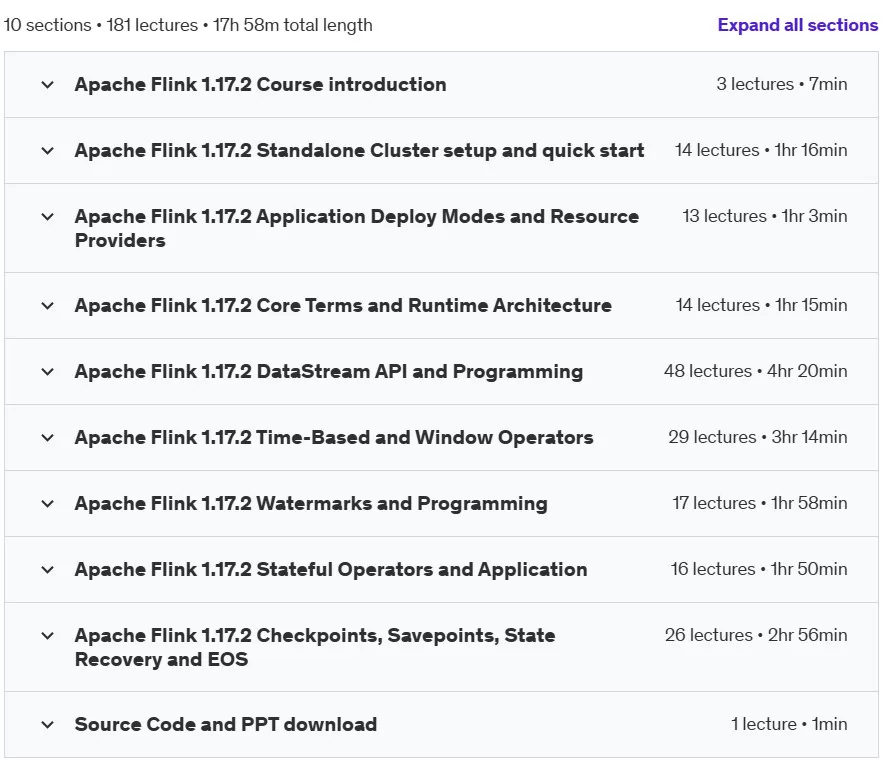Expand Standalone Cluster setup section chevron

pos(48,151)
